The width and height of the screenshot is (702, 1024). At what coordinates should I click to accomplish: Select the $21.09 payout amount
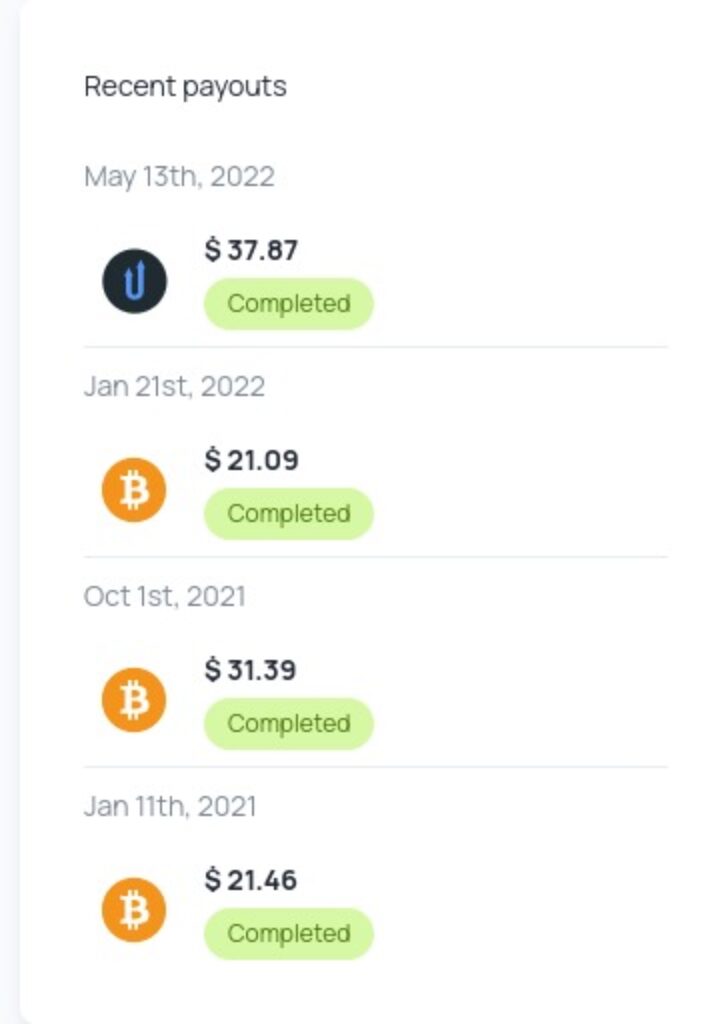coord(251,460)
